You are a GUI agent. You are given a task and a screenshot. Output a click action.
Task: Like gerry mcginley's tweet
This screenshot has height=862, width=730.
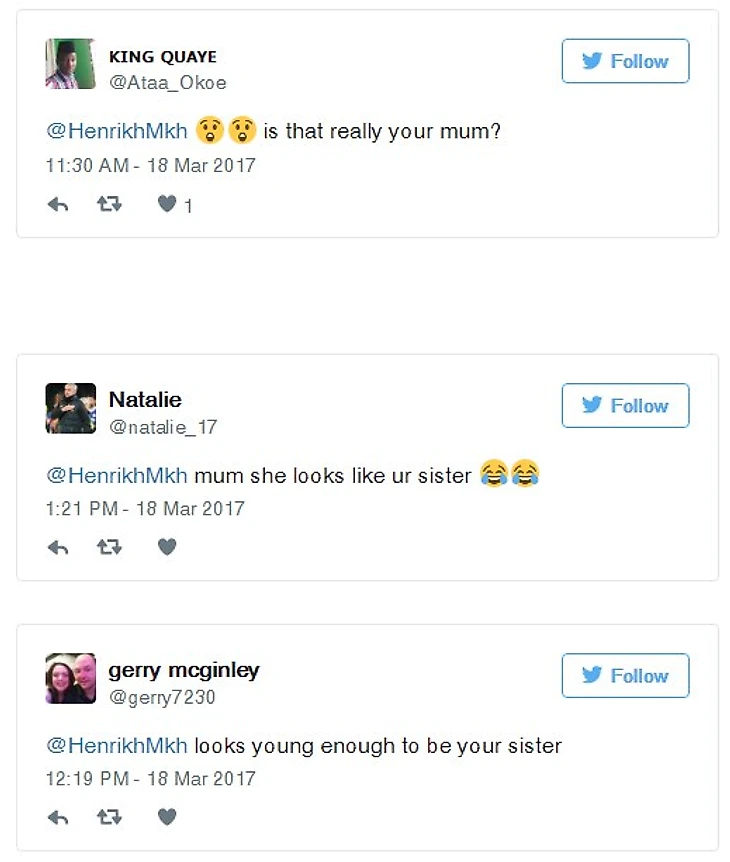(x=167, y=817)
